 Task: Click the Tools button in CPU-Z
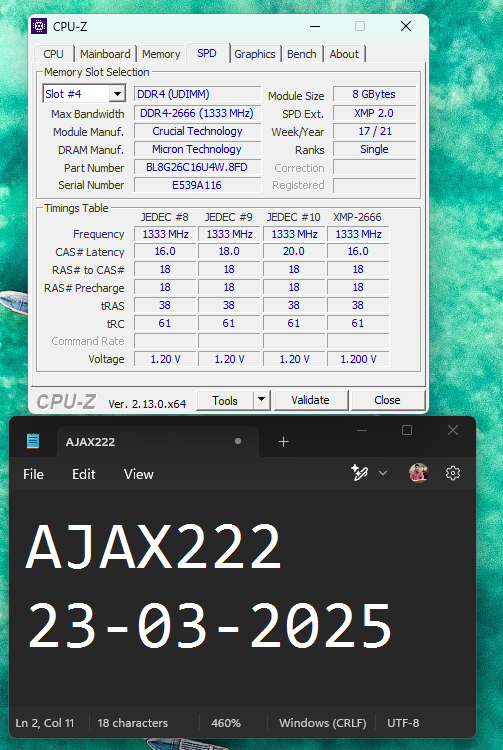[225, 400]
